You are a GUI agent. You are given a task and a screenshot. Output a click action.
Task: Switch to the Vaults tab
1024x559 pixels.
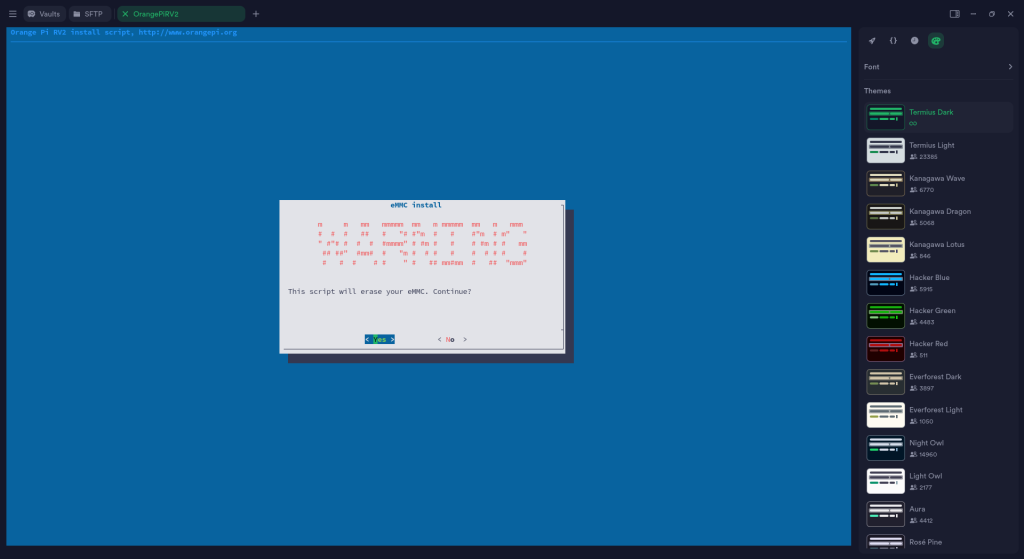tap(44, 14)
